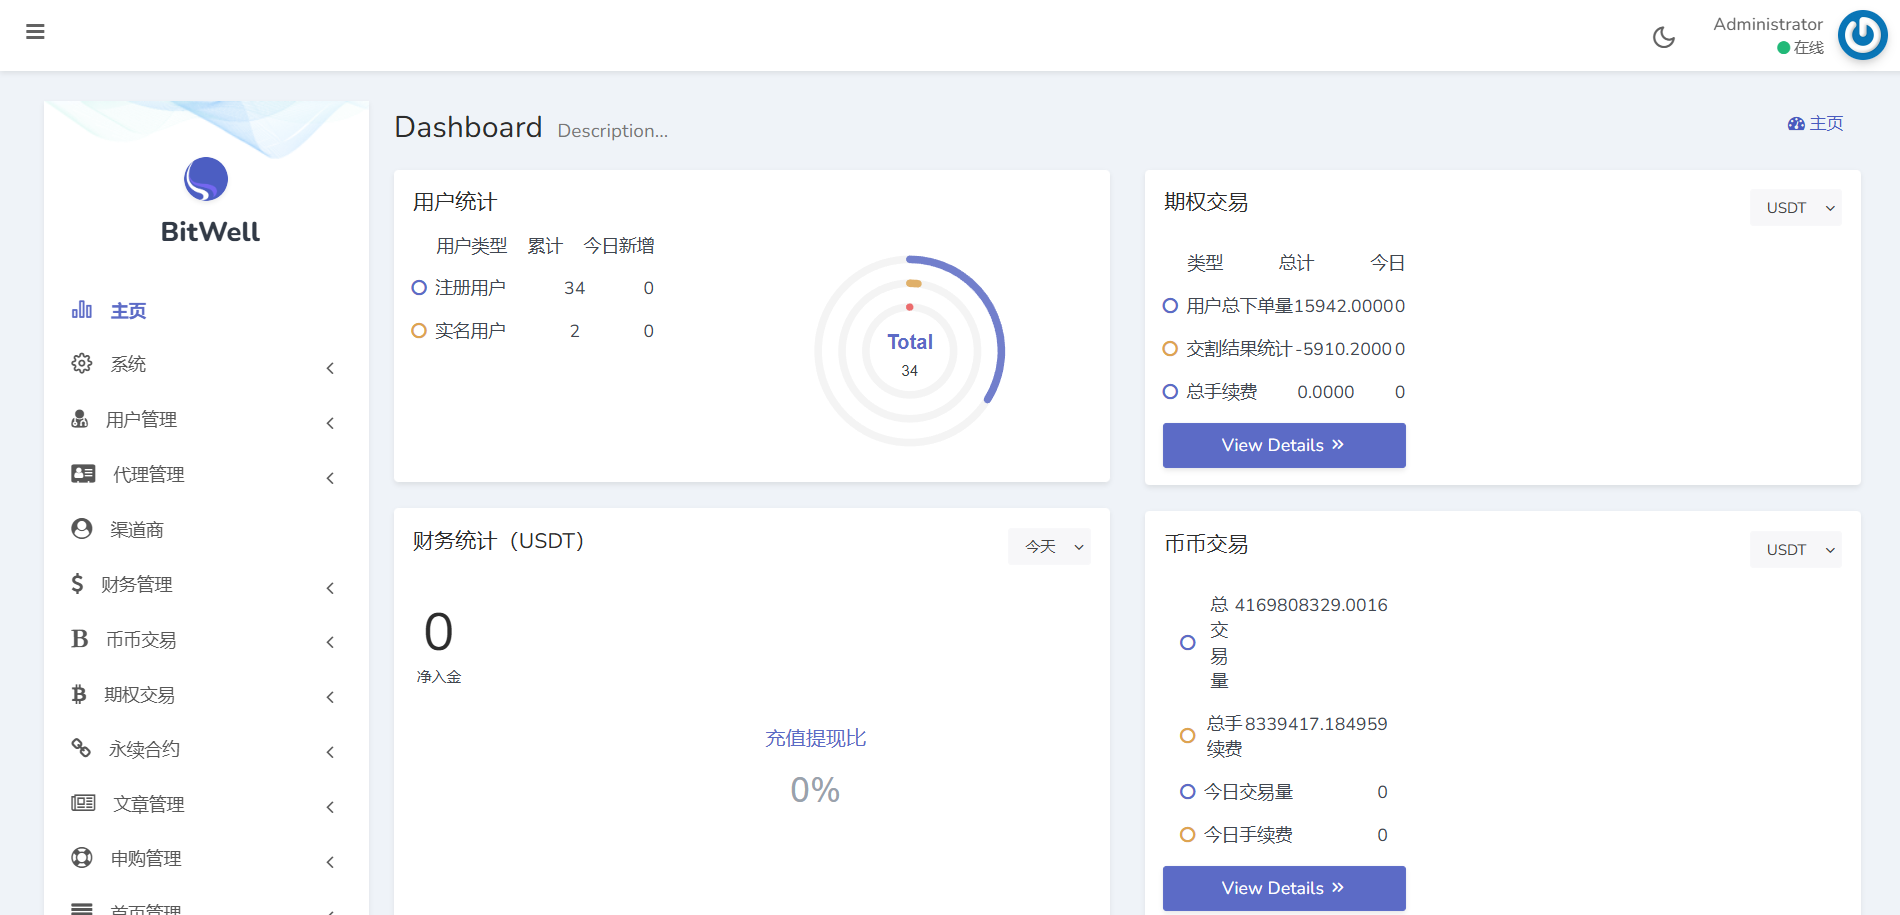Open the 期权交易 USDT currency dropdown
This screenshot has width=1900, height=915.
[x=1795, y=208]
